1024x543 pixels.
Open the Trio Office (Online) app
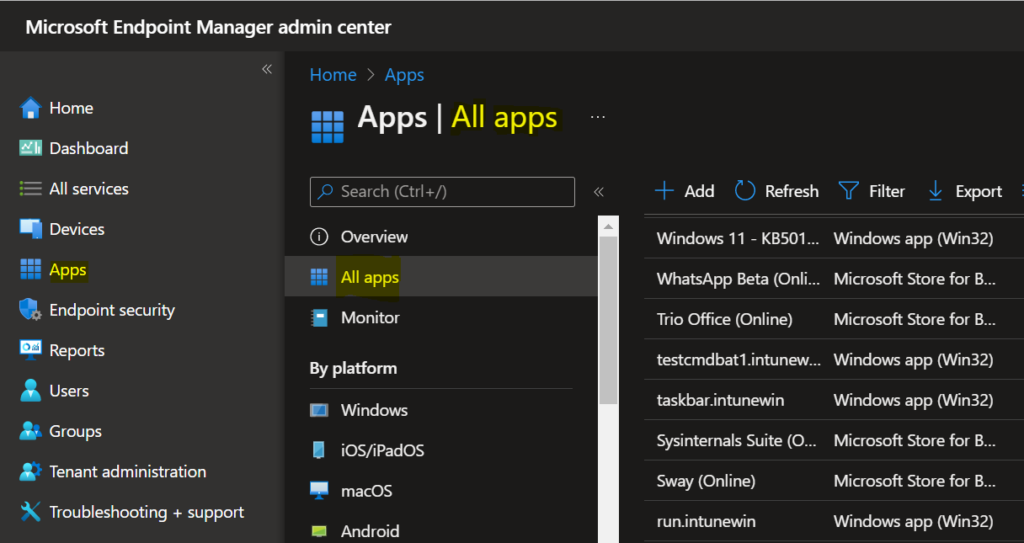point(724,320)
